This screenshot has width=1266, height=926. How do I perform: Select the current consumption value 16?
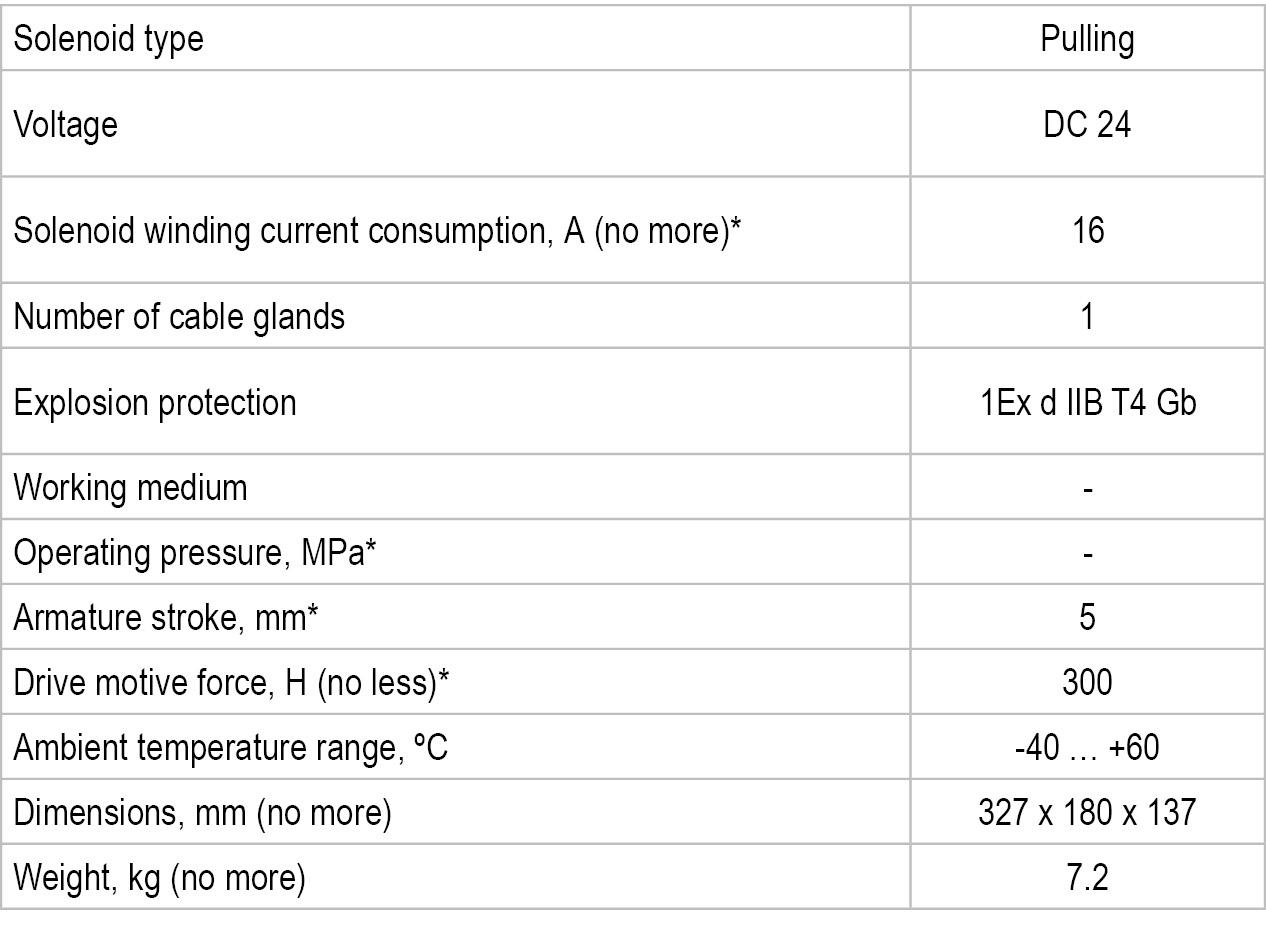1087,231
